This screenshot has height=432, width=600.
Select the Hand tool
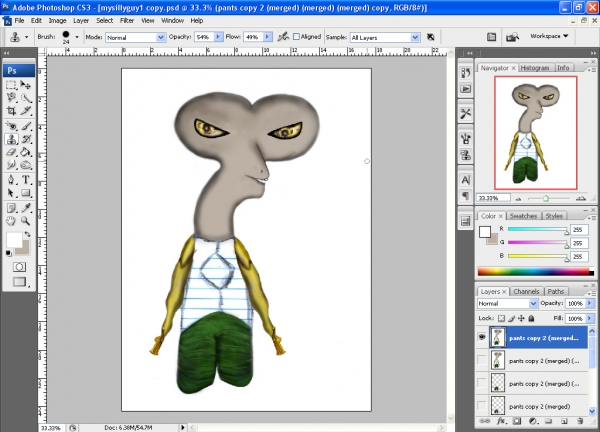(11, 221)
